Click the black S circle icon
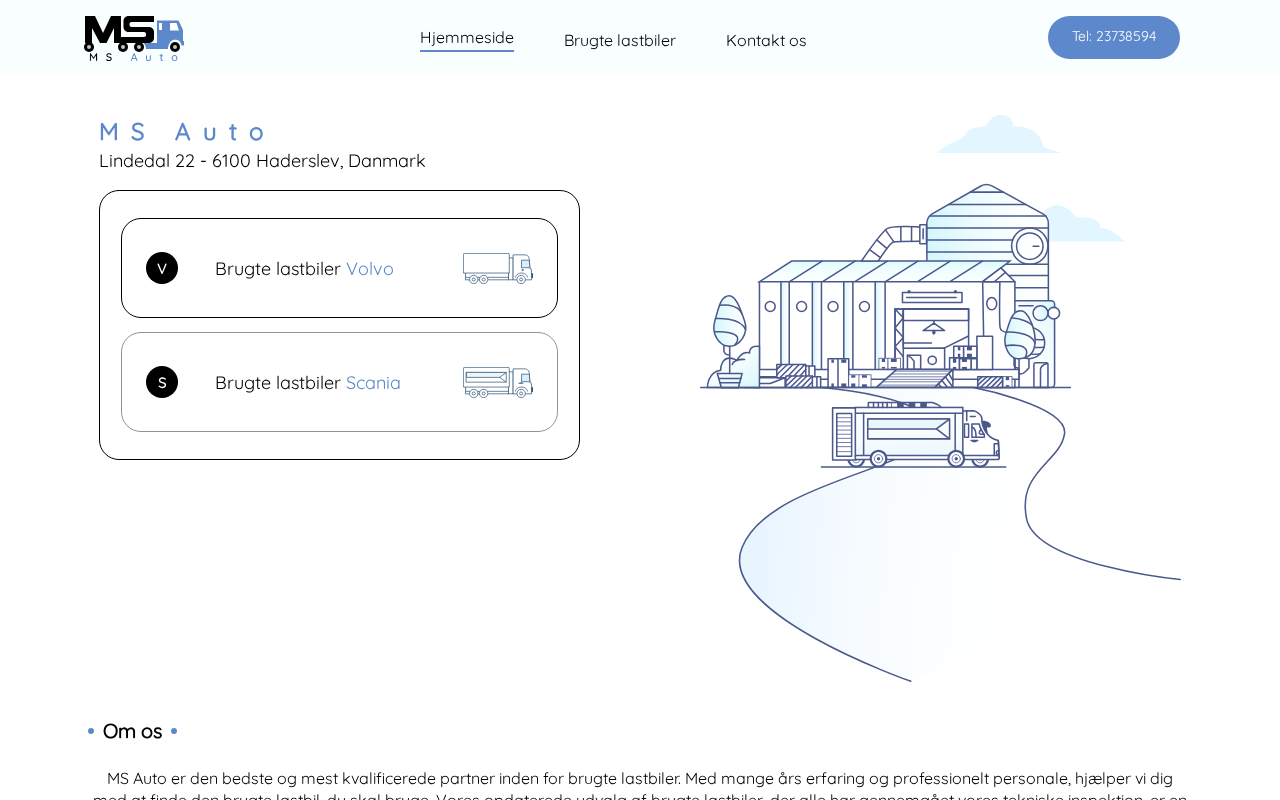The image size is (1280, 800). tap(162, 382)
